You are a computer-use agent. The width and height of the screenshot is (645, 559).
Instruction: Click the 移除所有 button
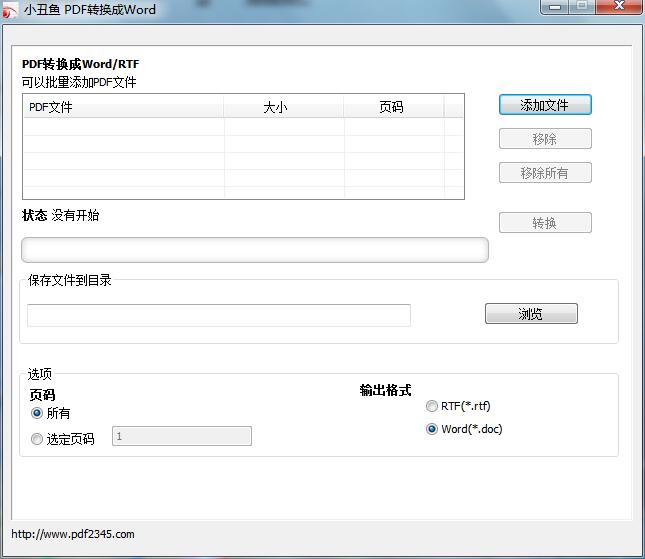pyautogui.click(x=545, y=173)
